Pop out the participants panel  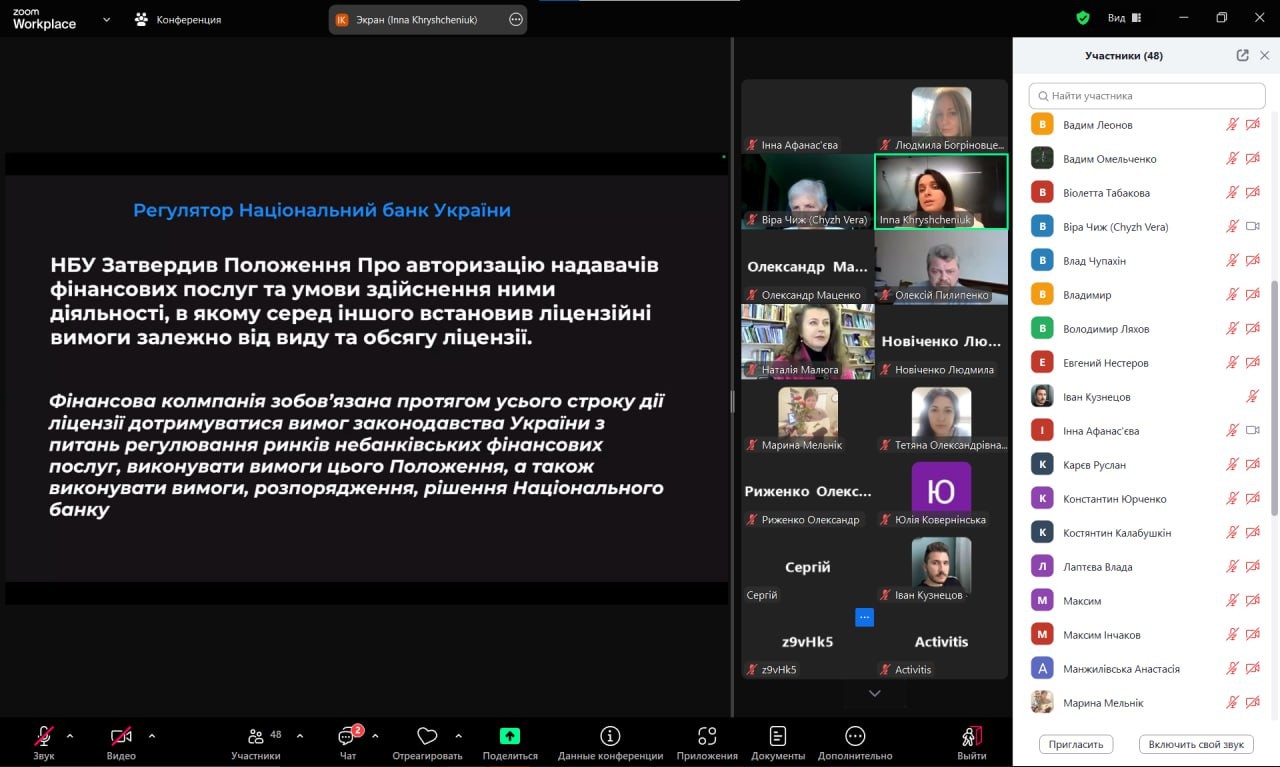(1242, 56)
